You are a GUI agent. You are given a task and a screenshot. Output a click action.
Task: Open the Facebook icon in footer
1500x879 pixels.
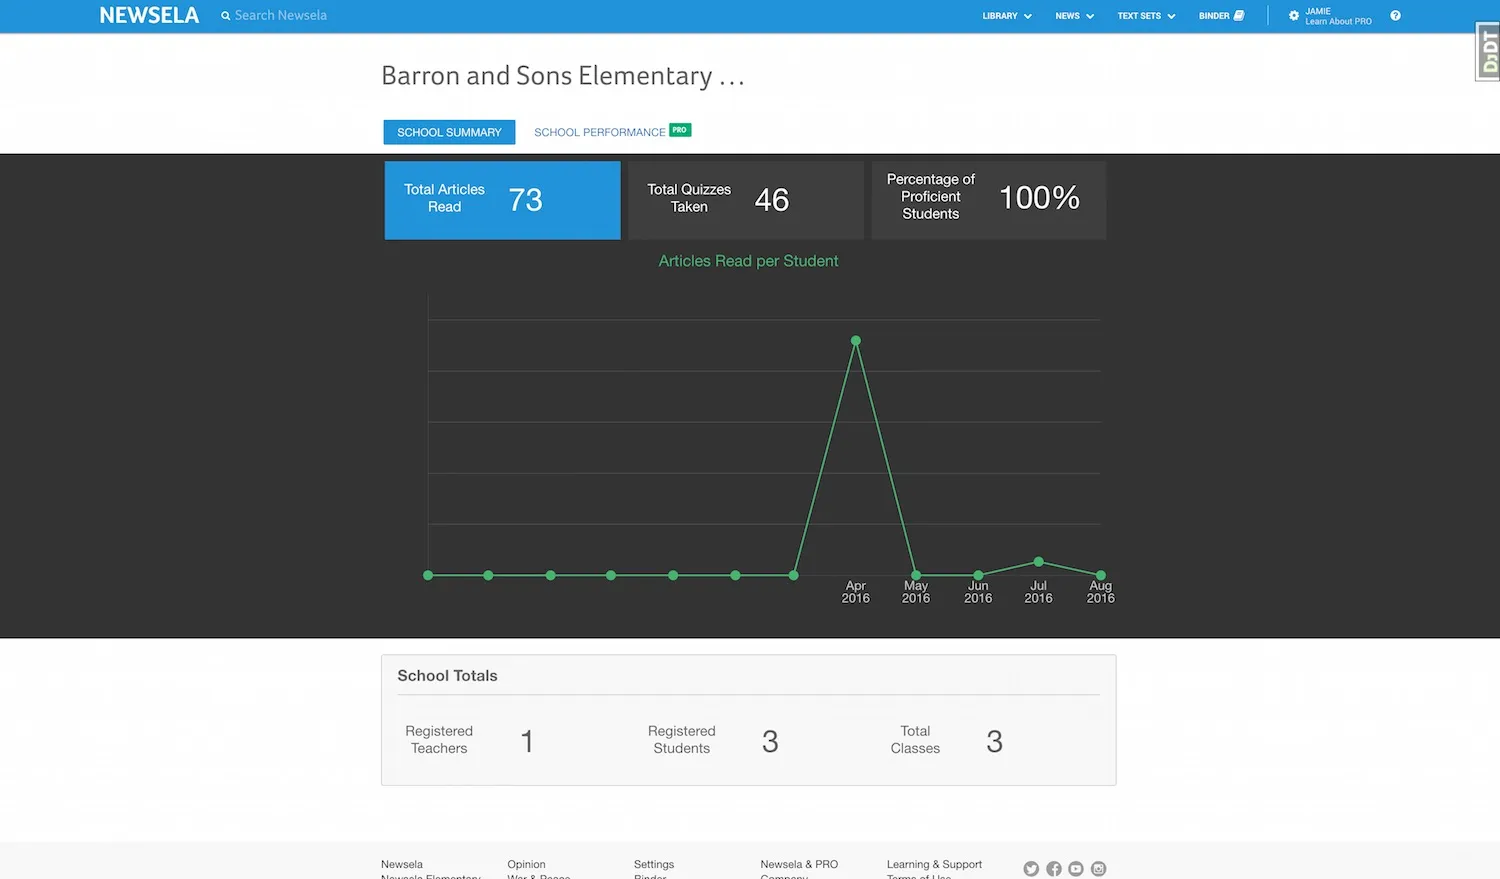coord(1054,869)
